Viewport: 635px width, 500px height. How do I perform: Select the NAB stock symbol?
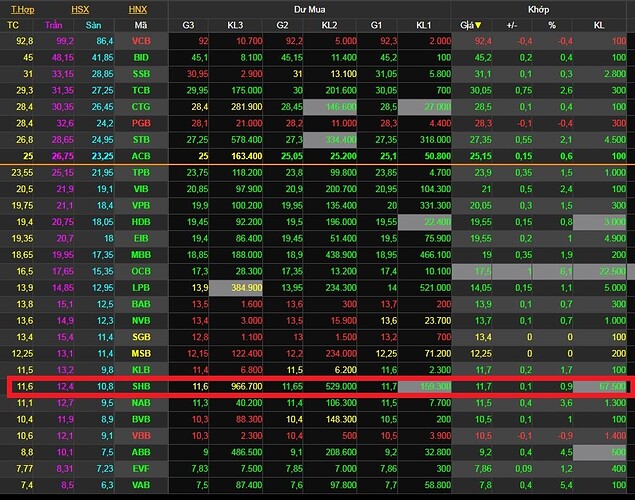point(141,403)
